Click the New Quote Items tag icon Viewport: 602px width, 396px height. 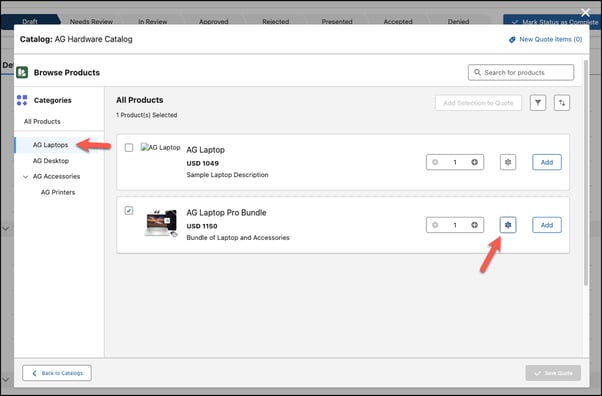click(x=512, y=40)
